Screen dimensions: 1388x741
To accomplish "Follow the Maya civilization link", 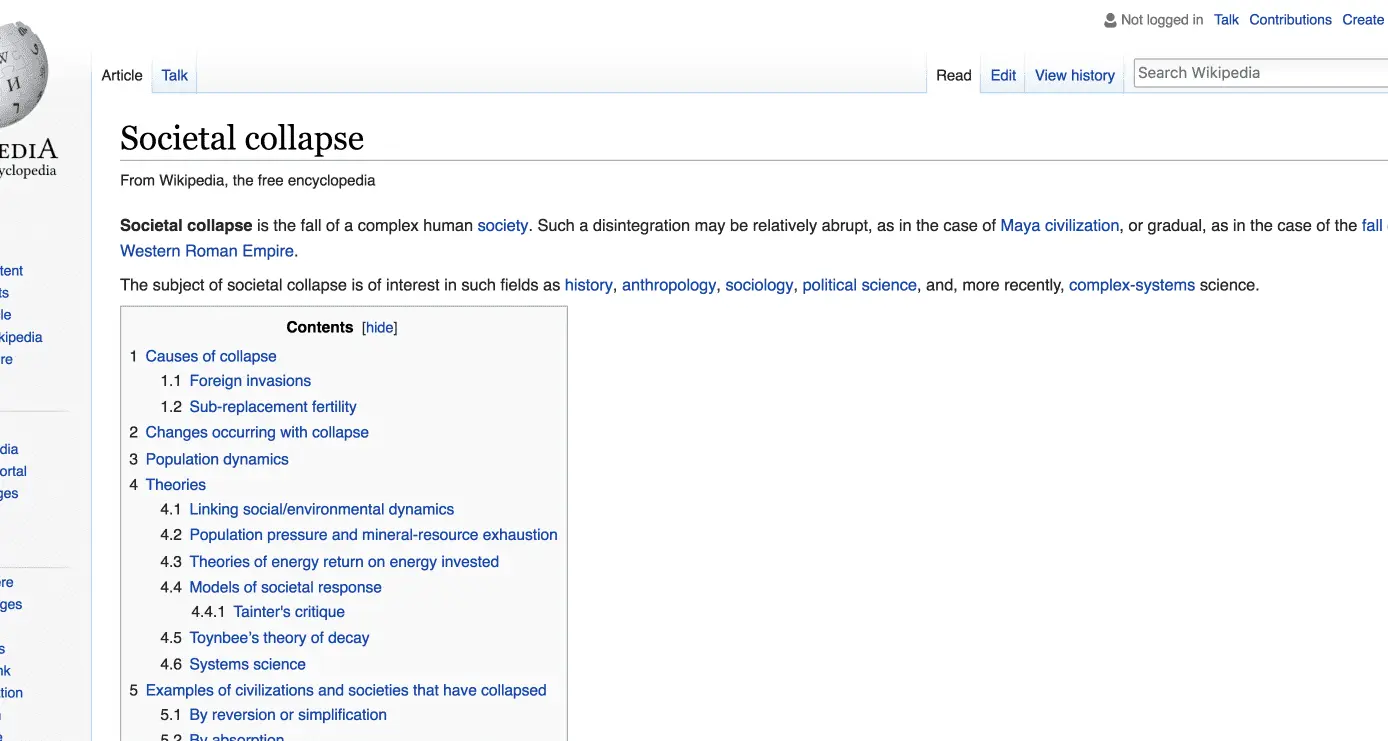I will [x=1059, y=226].
